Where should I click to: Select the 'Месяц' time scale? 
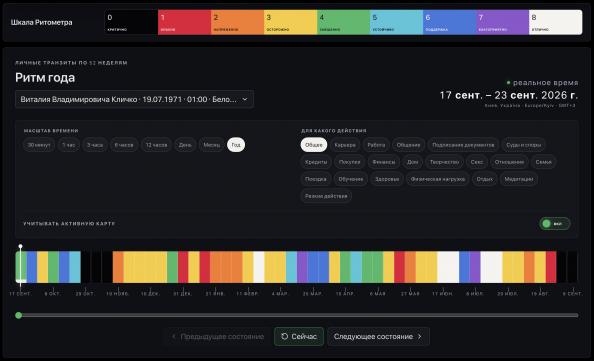click(211, 145)
